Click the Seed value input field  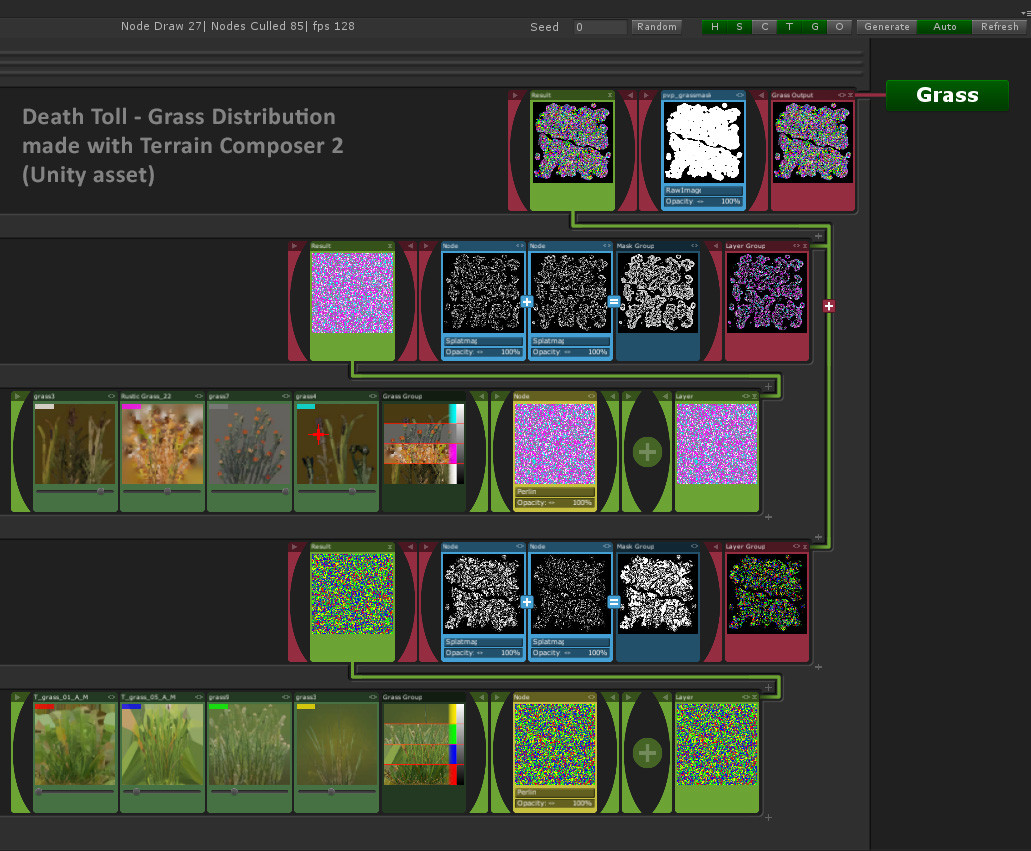599,27
